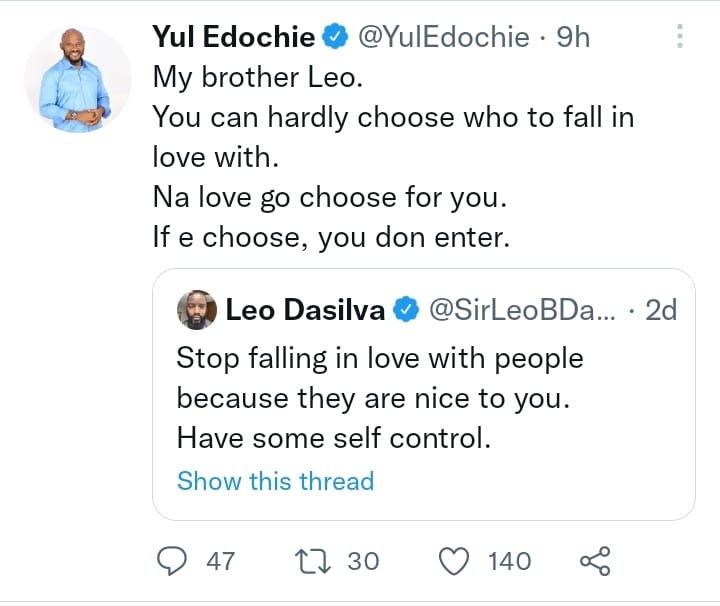
Task: Open the Yul Edochie display name
Action: [234, 38]
